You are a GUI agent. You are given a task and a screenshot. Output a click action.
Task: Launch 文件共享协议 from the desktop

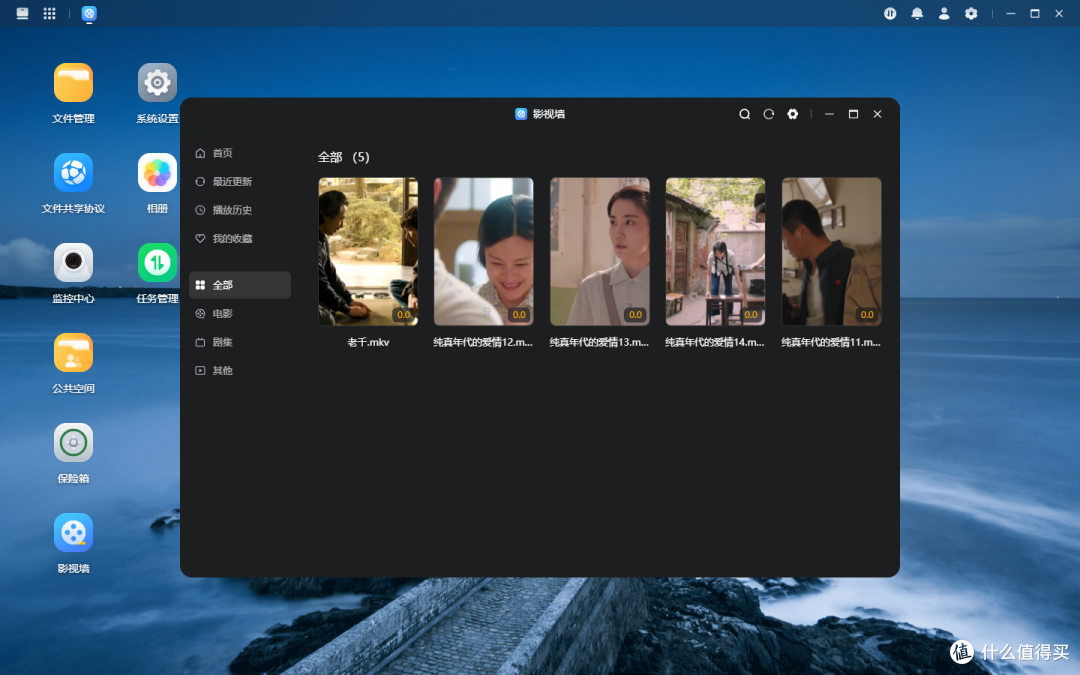[74, 173]
